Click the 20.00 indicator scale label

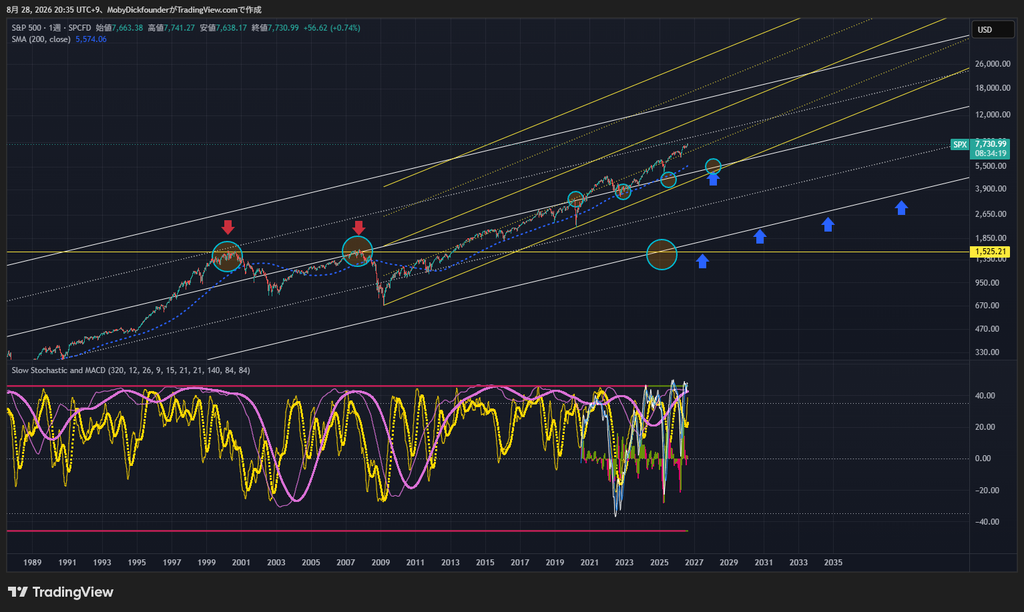point(985,427)
